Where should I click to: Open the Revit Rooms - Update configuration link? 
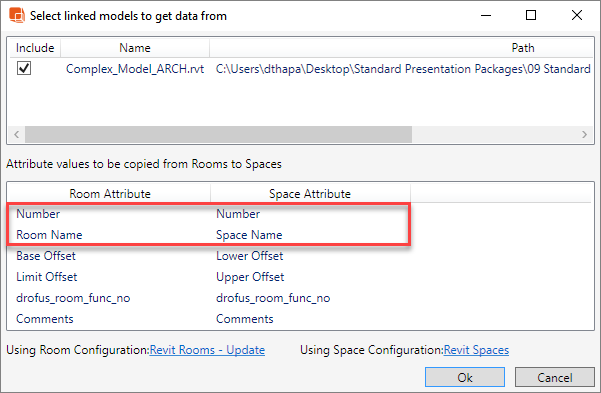click(207, 350)
